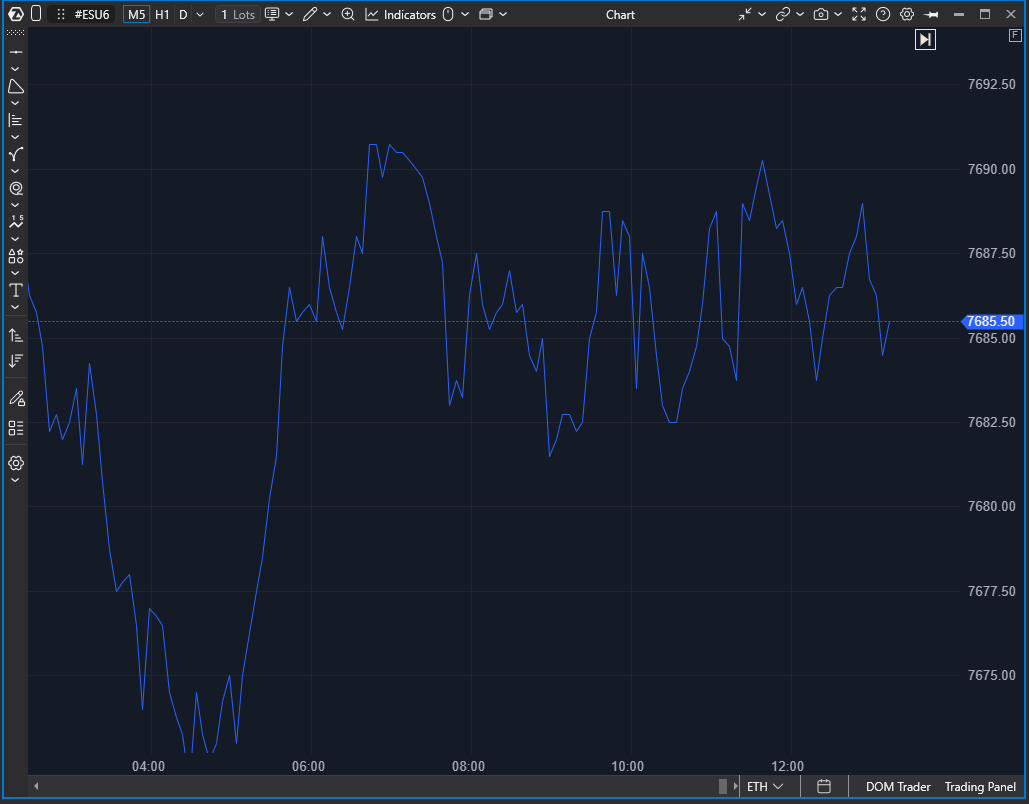The image size is (1029, 804).
Task: Expand the volume profile tools chevron
Action: coord(16,137)
